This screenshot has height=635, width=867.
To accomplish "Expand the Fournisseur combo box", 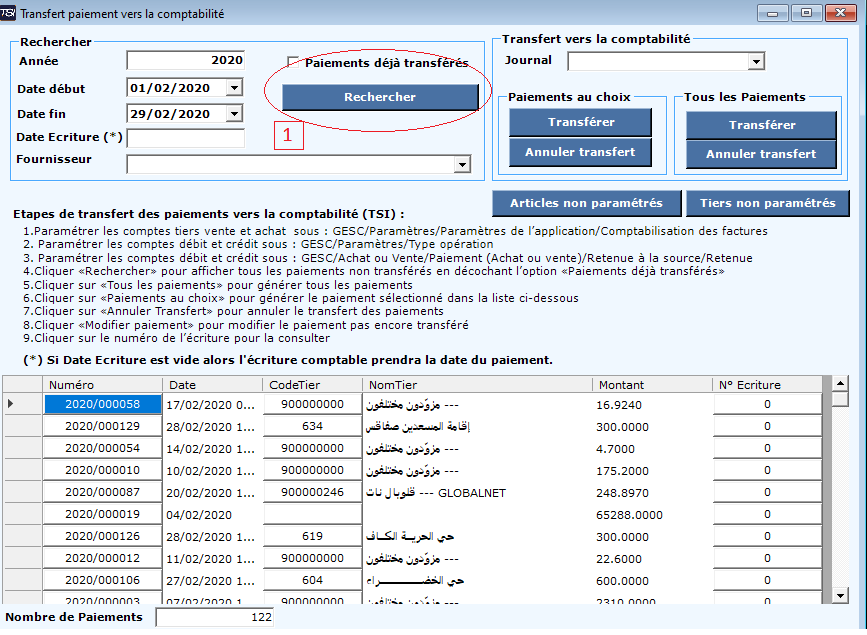I will (462, 164).
